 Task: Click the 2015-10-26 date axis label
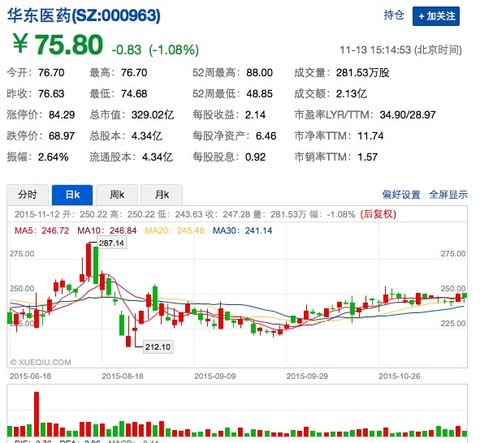399,376
